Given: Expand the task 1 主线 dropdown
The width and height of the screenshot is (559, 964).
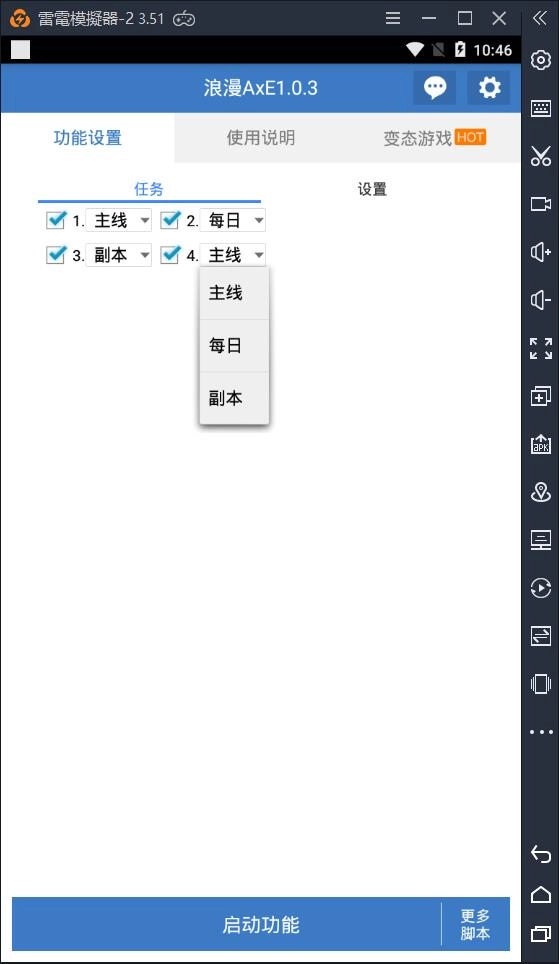Looking at the screenshot, I should (x=118, y=220).
